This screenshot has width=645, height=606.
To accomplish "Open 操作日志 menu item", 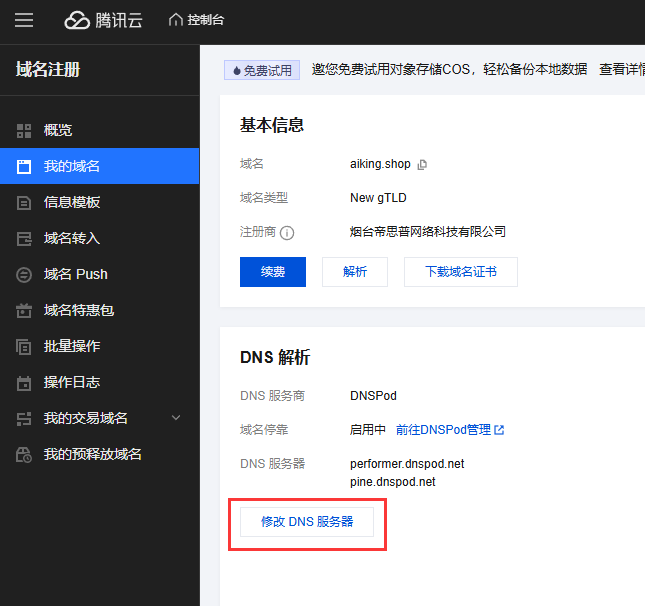I will (100, 382).
